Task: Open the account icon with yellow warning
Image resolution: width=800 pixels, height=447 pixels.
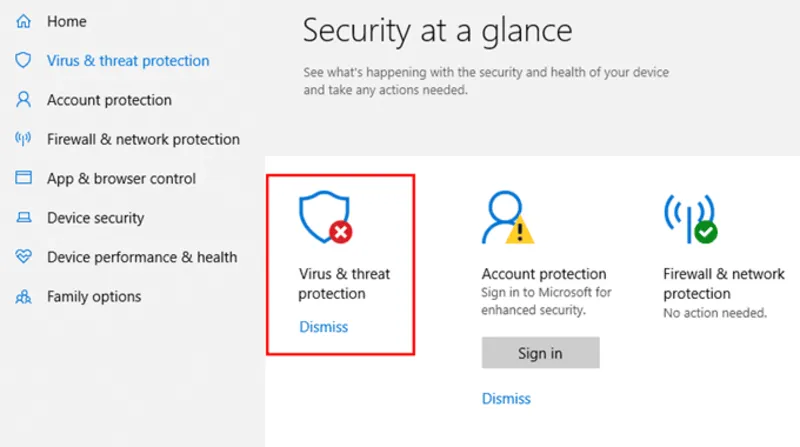Action: (508, 217)
